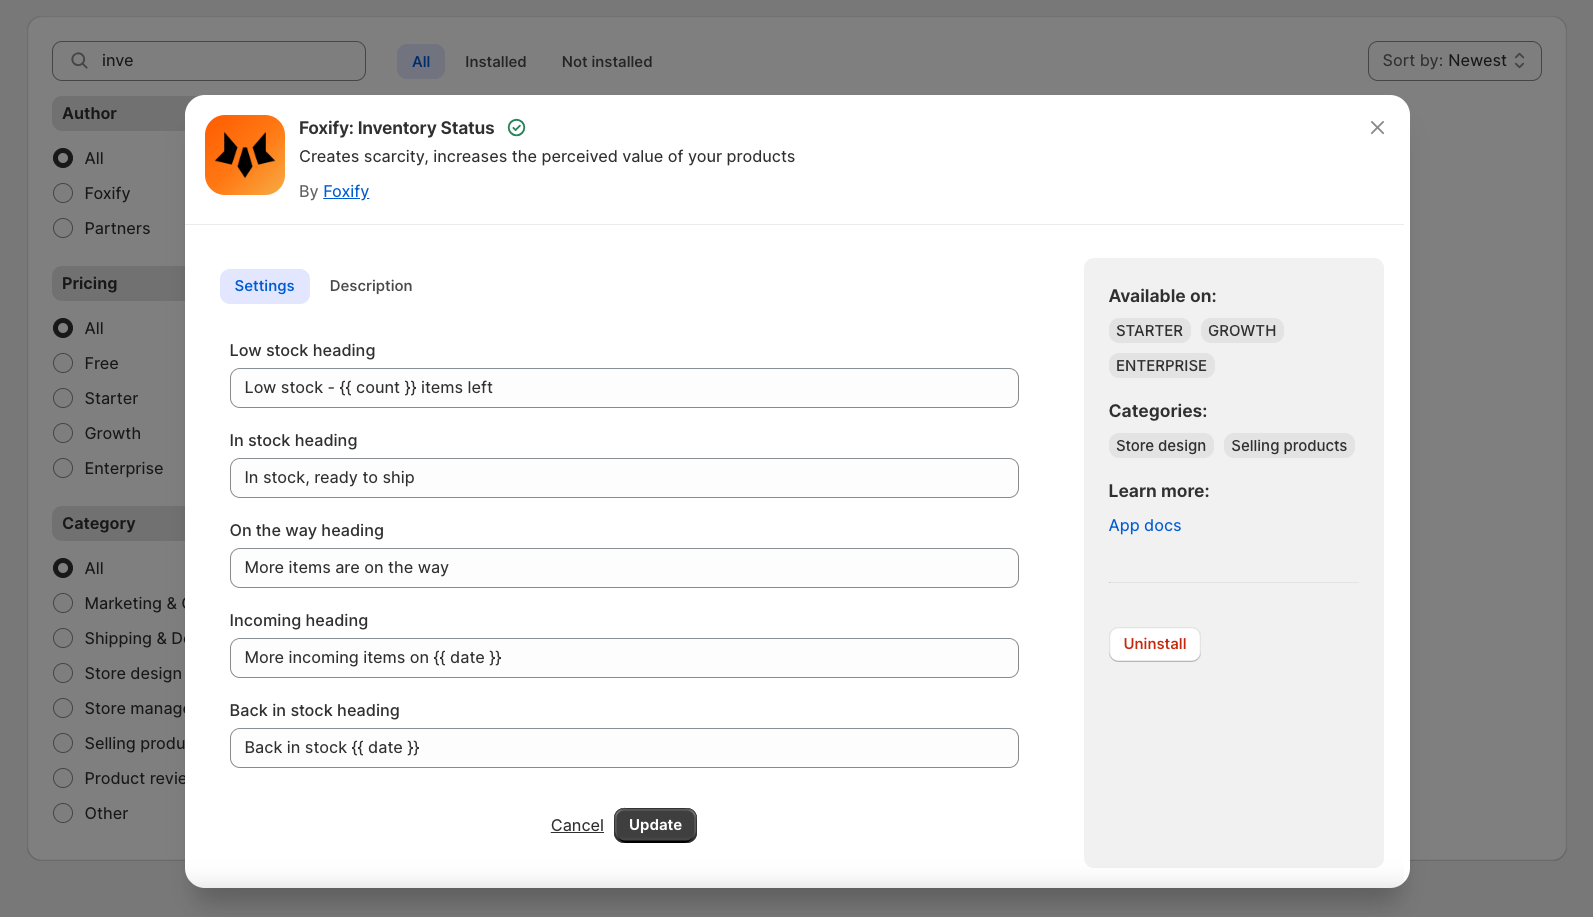Show Installed apps tab

(x=495, y=62)
